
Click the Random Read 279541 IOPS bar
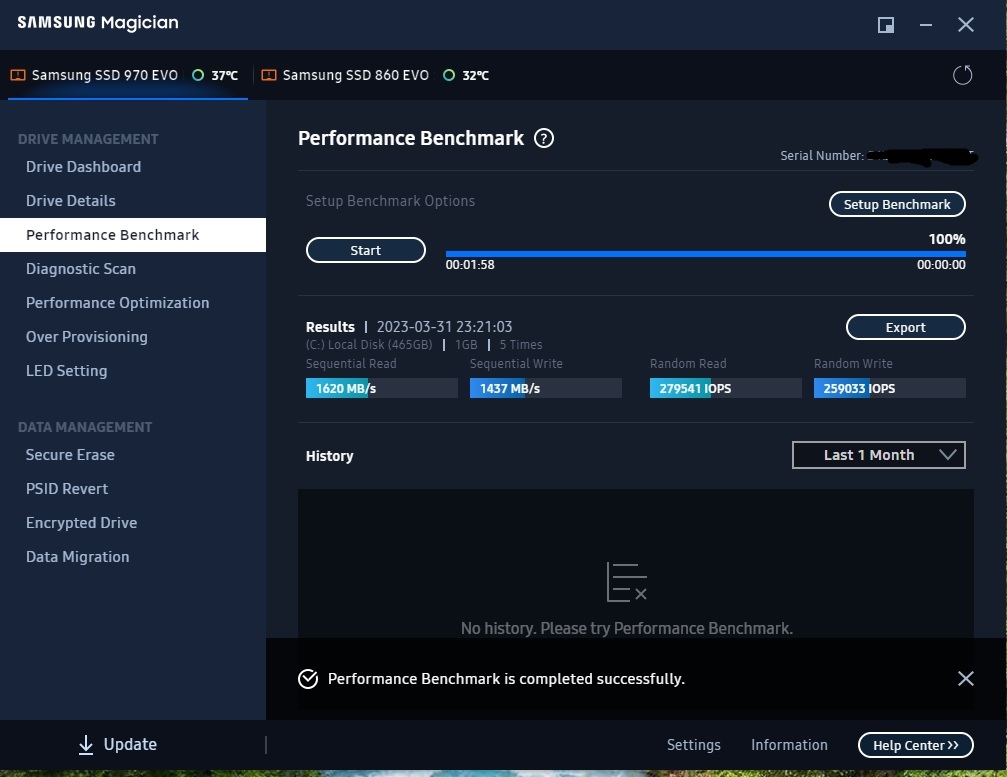(x=726, y=388)
